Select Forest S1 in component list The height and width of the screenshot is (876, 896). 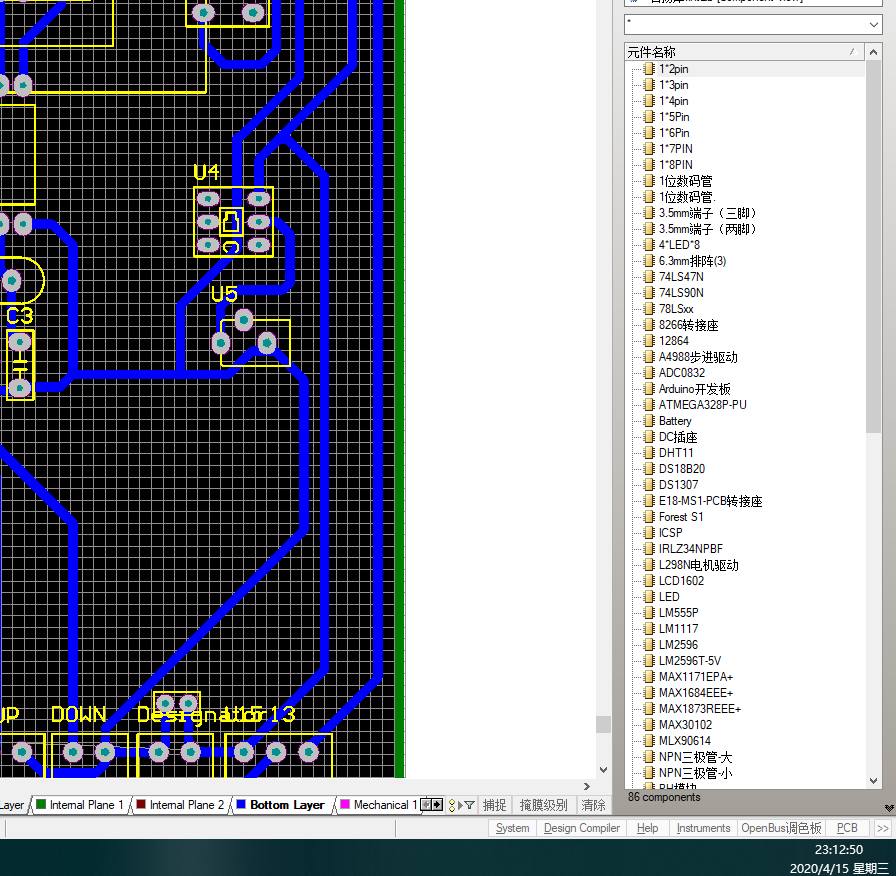click(681, 517)
